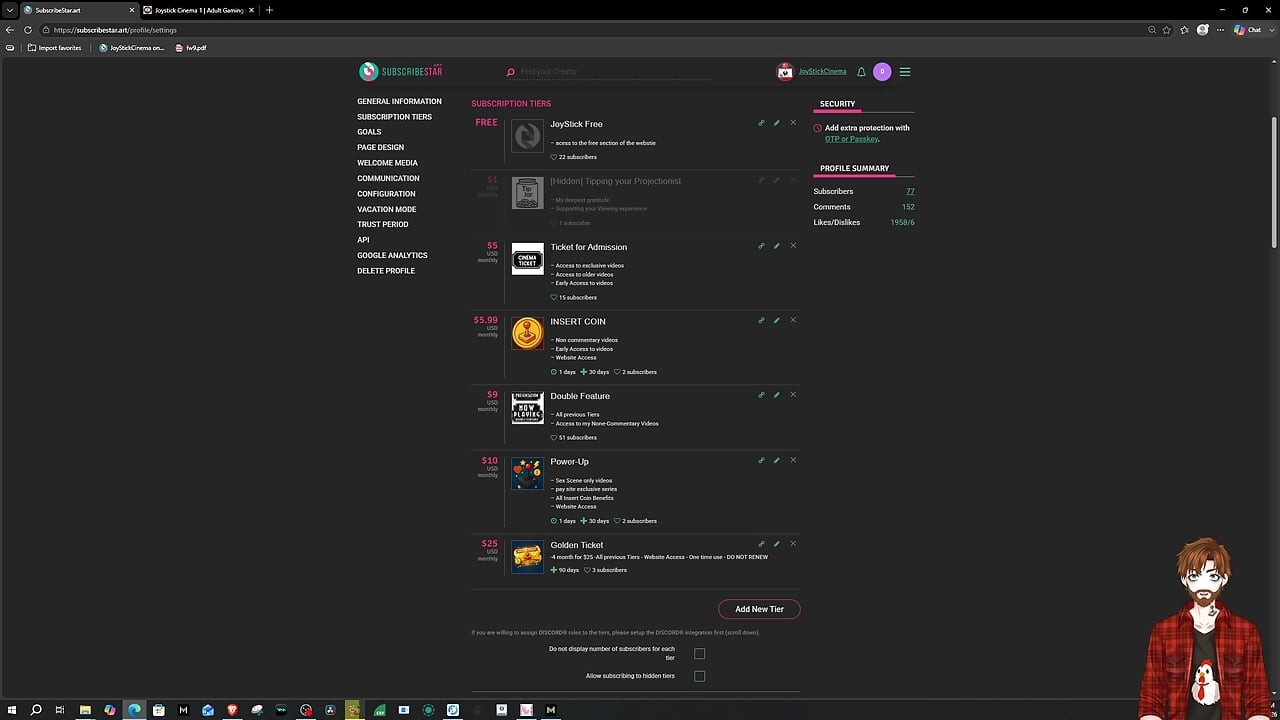Viewport: 1280px width, 720px height.
Task: Open the fw9.pdf bookmark
Action: (x=190, y=48)
